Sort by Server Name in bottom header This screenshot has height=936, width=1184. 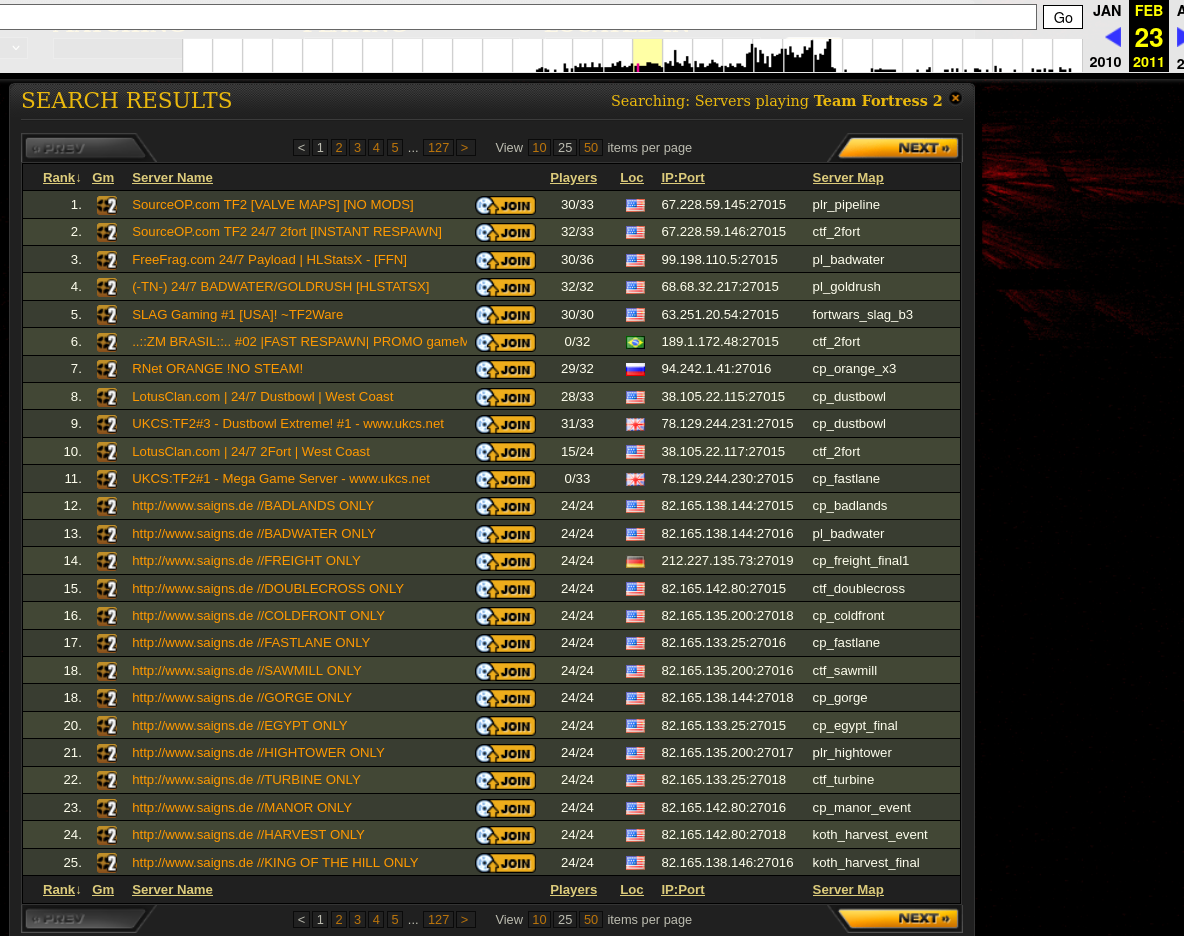tap(172, 890)
